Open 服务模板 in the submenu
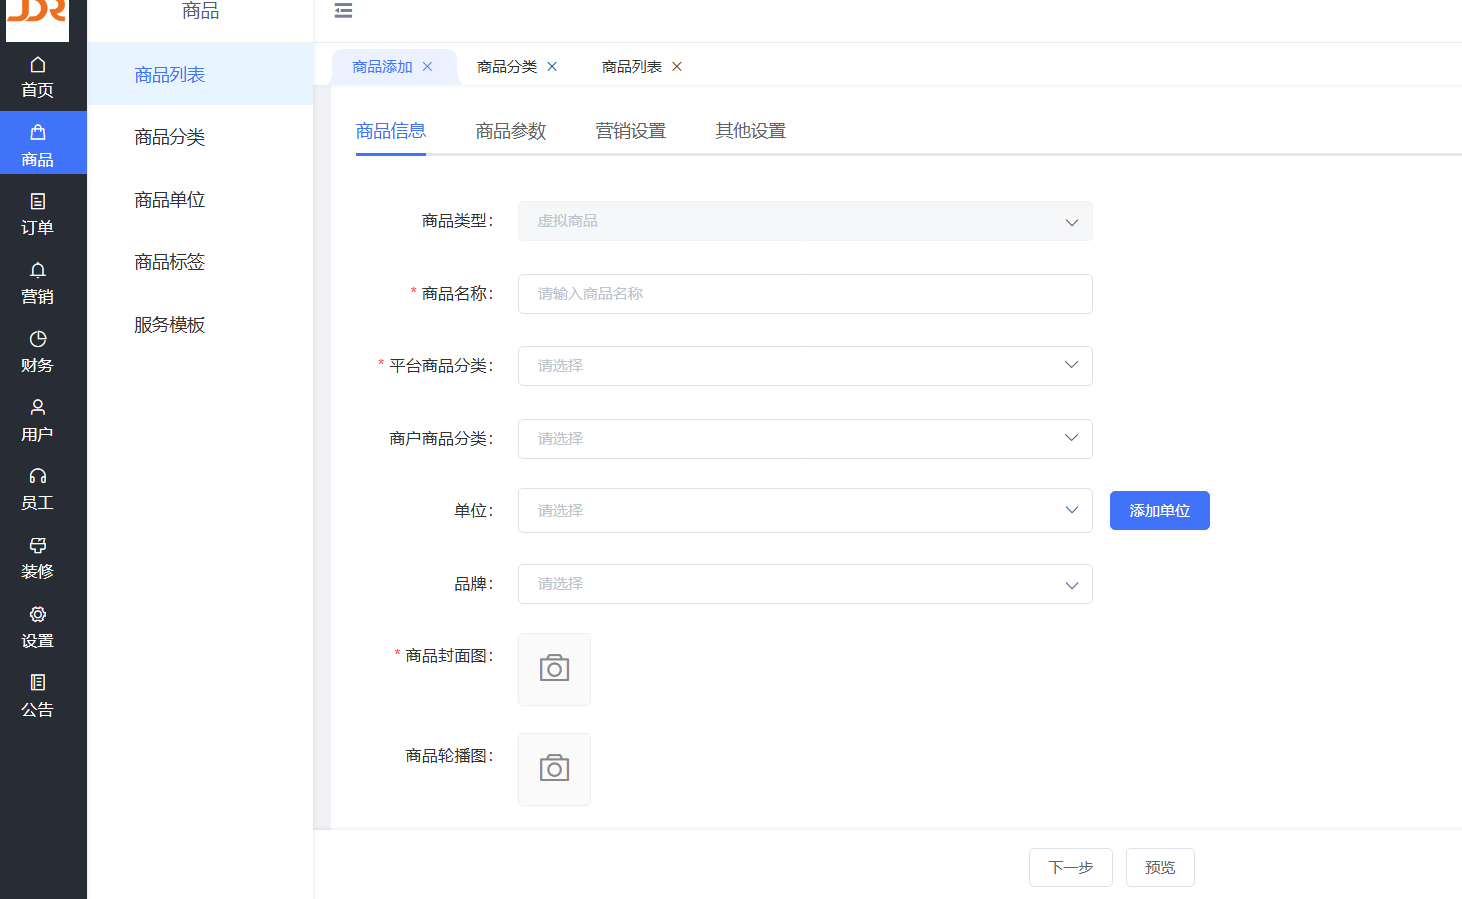The image size is (1462, 899). (200, 325)
